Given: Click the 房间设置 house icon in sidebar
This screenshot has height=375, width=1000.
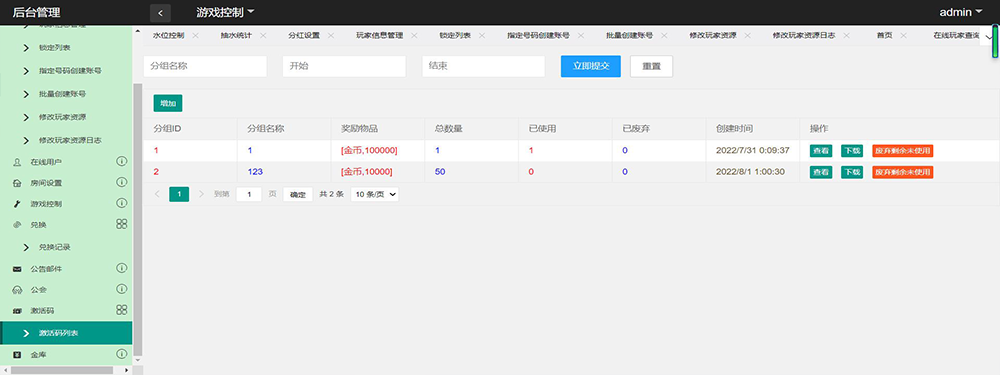Looking at the screenshot, I should coord(17,183).
